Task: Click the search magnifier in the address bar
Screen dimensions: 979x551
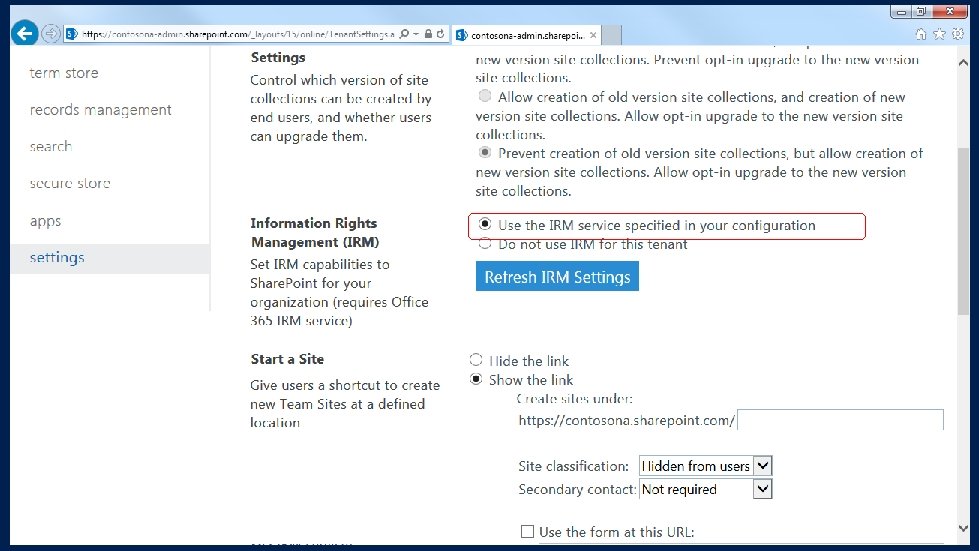Action: [x=404, y=34]
